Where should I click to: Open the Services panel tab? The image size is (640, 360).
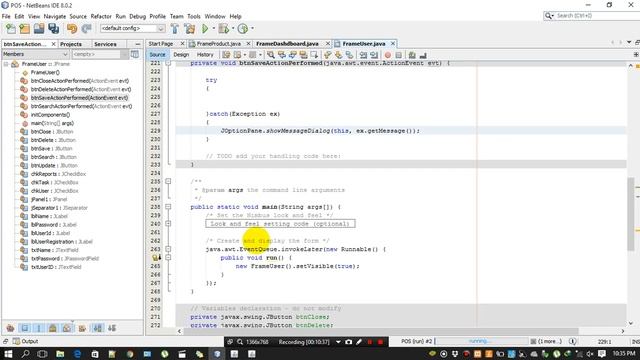(105, 44)
